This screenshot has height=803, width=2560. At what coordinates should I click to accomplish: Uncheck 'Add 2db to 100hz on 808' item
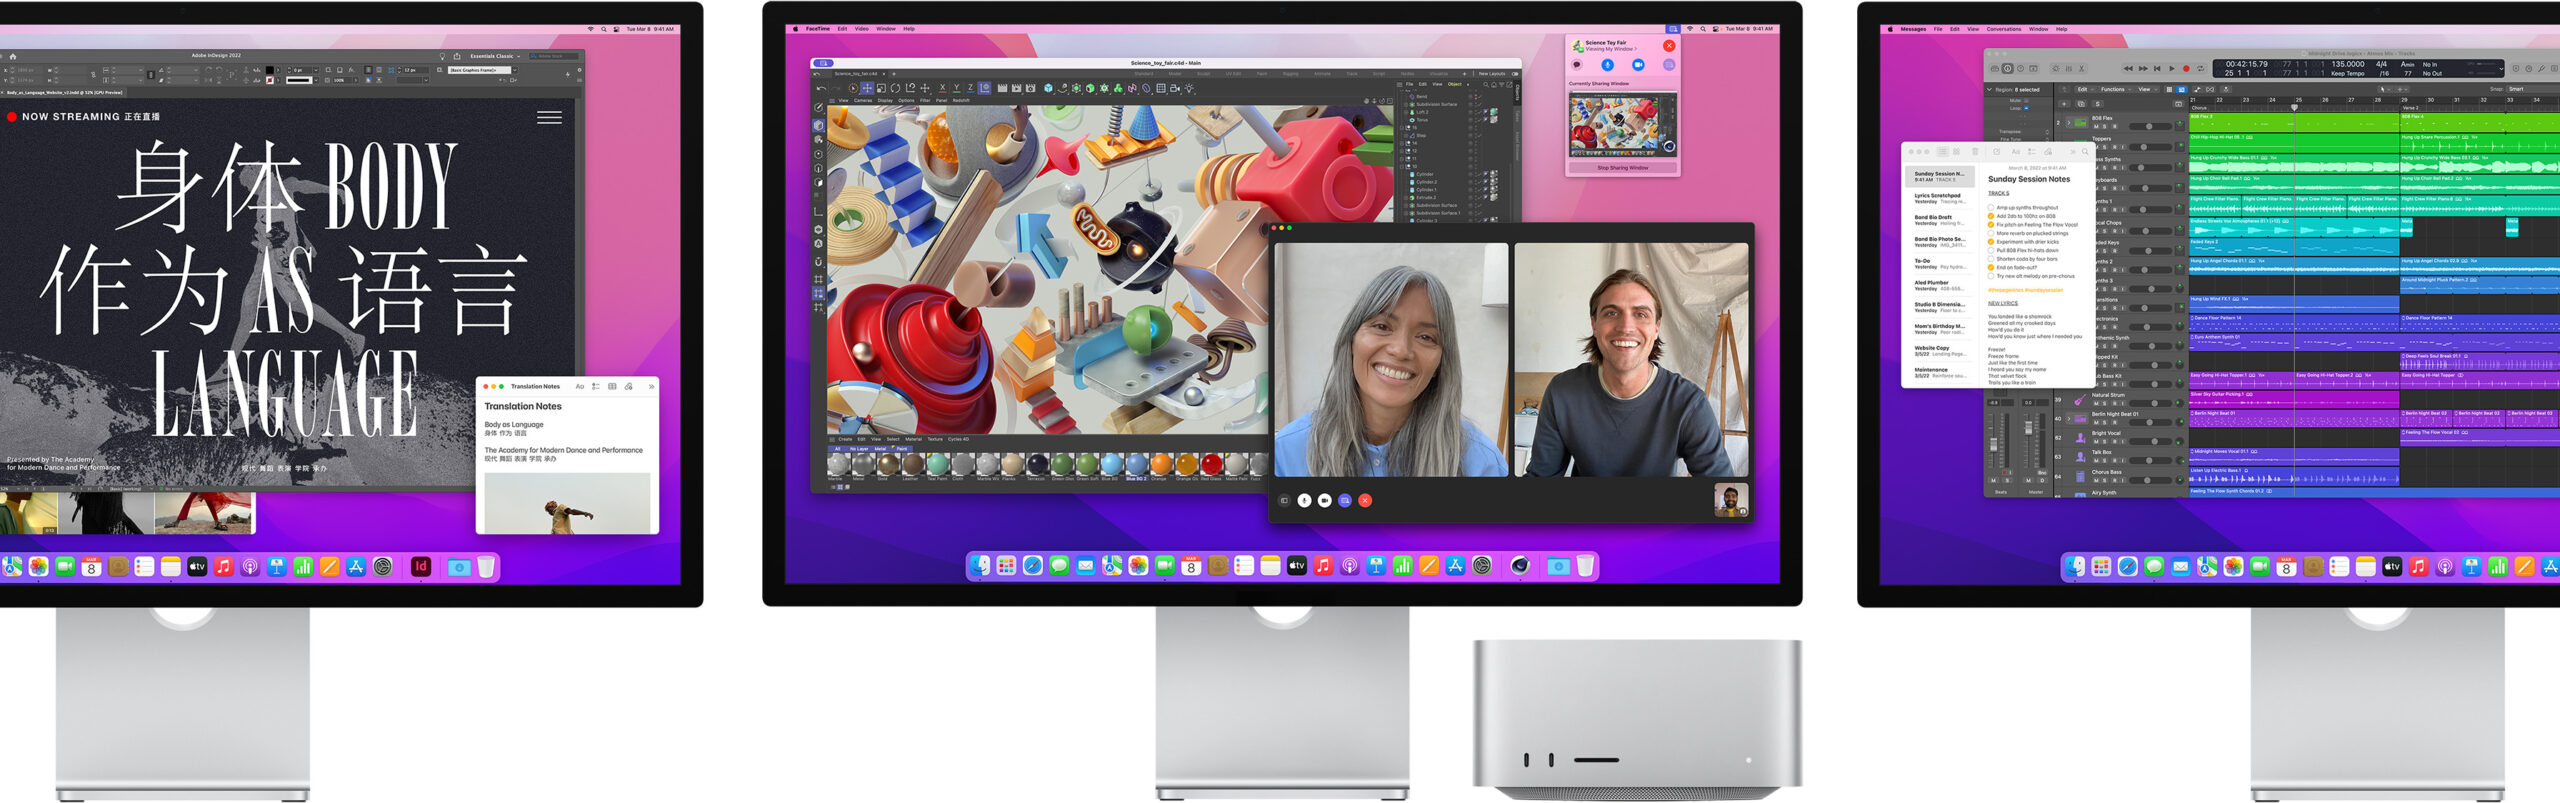pos(1991,216)
